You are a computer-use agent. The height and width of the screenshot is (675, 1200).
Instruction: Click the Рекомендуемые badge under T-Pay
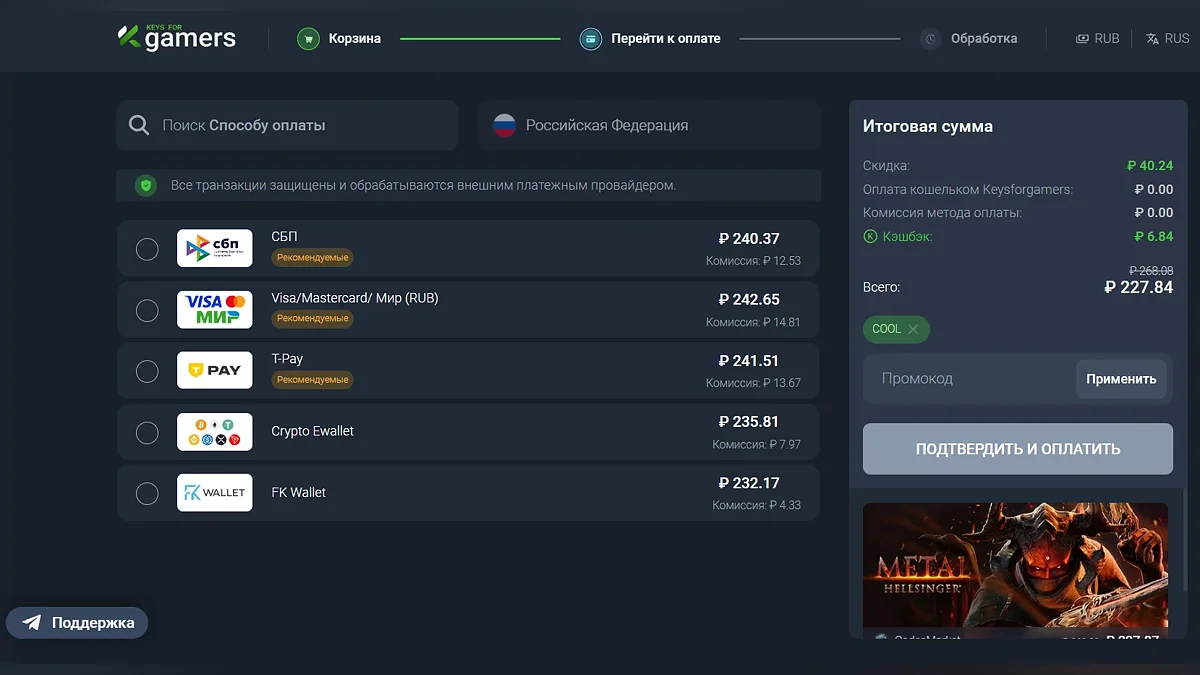tap(312, 380)
